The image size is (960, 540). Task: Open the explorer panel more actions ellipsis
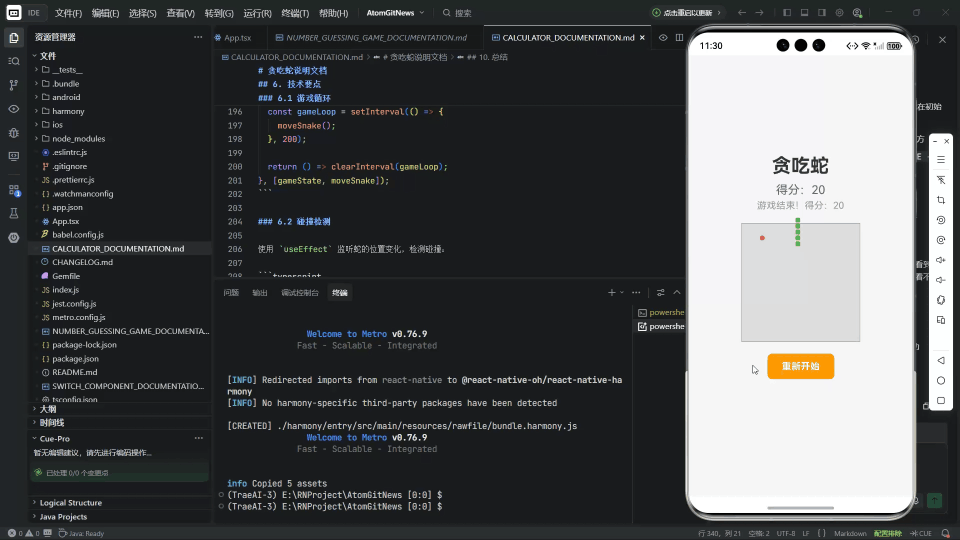pyautogui.click(x=198, y=37)
